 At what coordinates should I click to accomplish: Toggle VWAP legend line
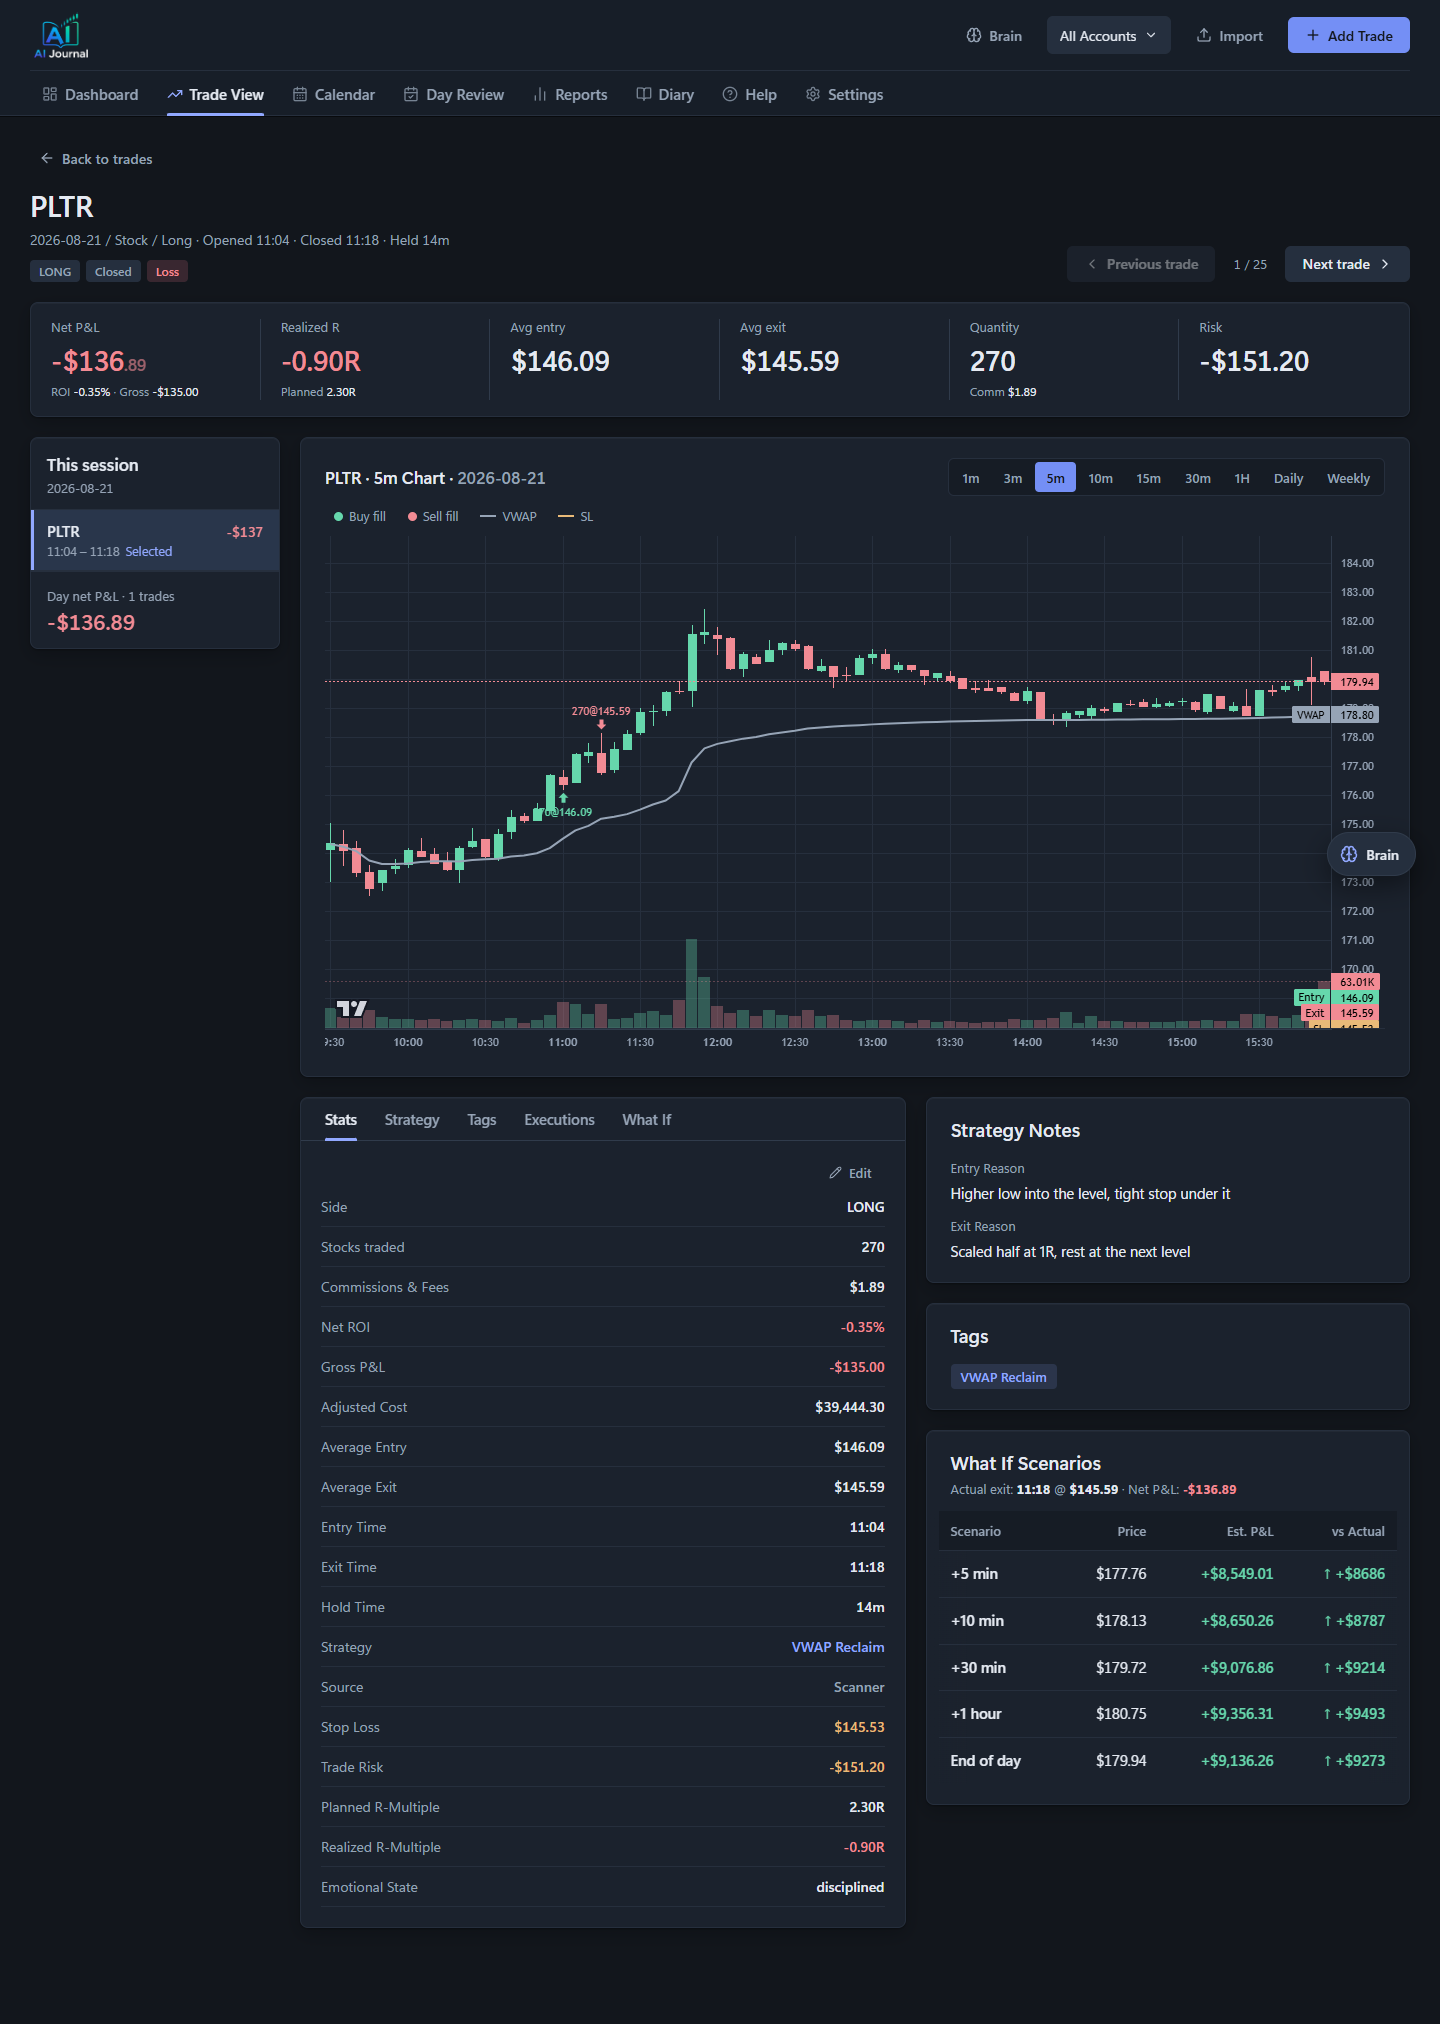(x=508, y=517)
